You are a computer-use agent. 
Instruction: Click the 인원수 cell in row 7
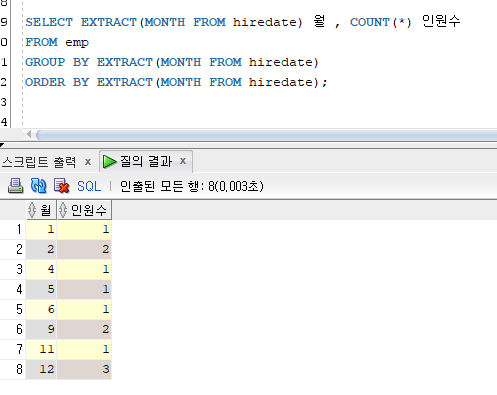click(84, 349)
